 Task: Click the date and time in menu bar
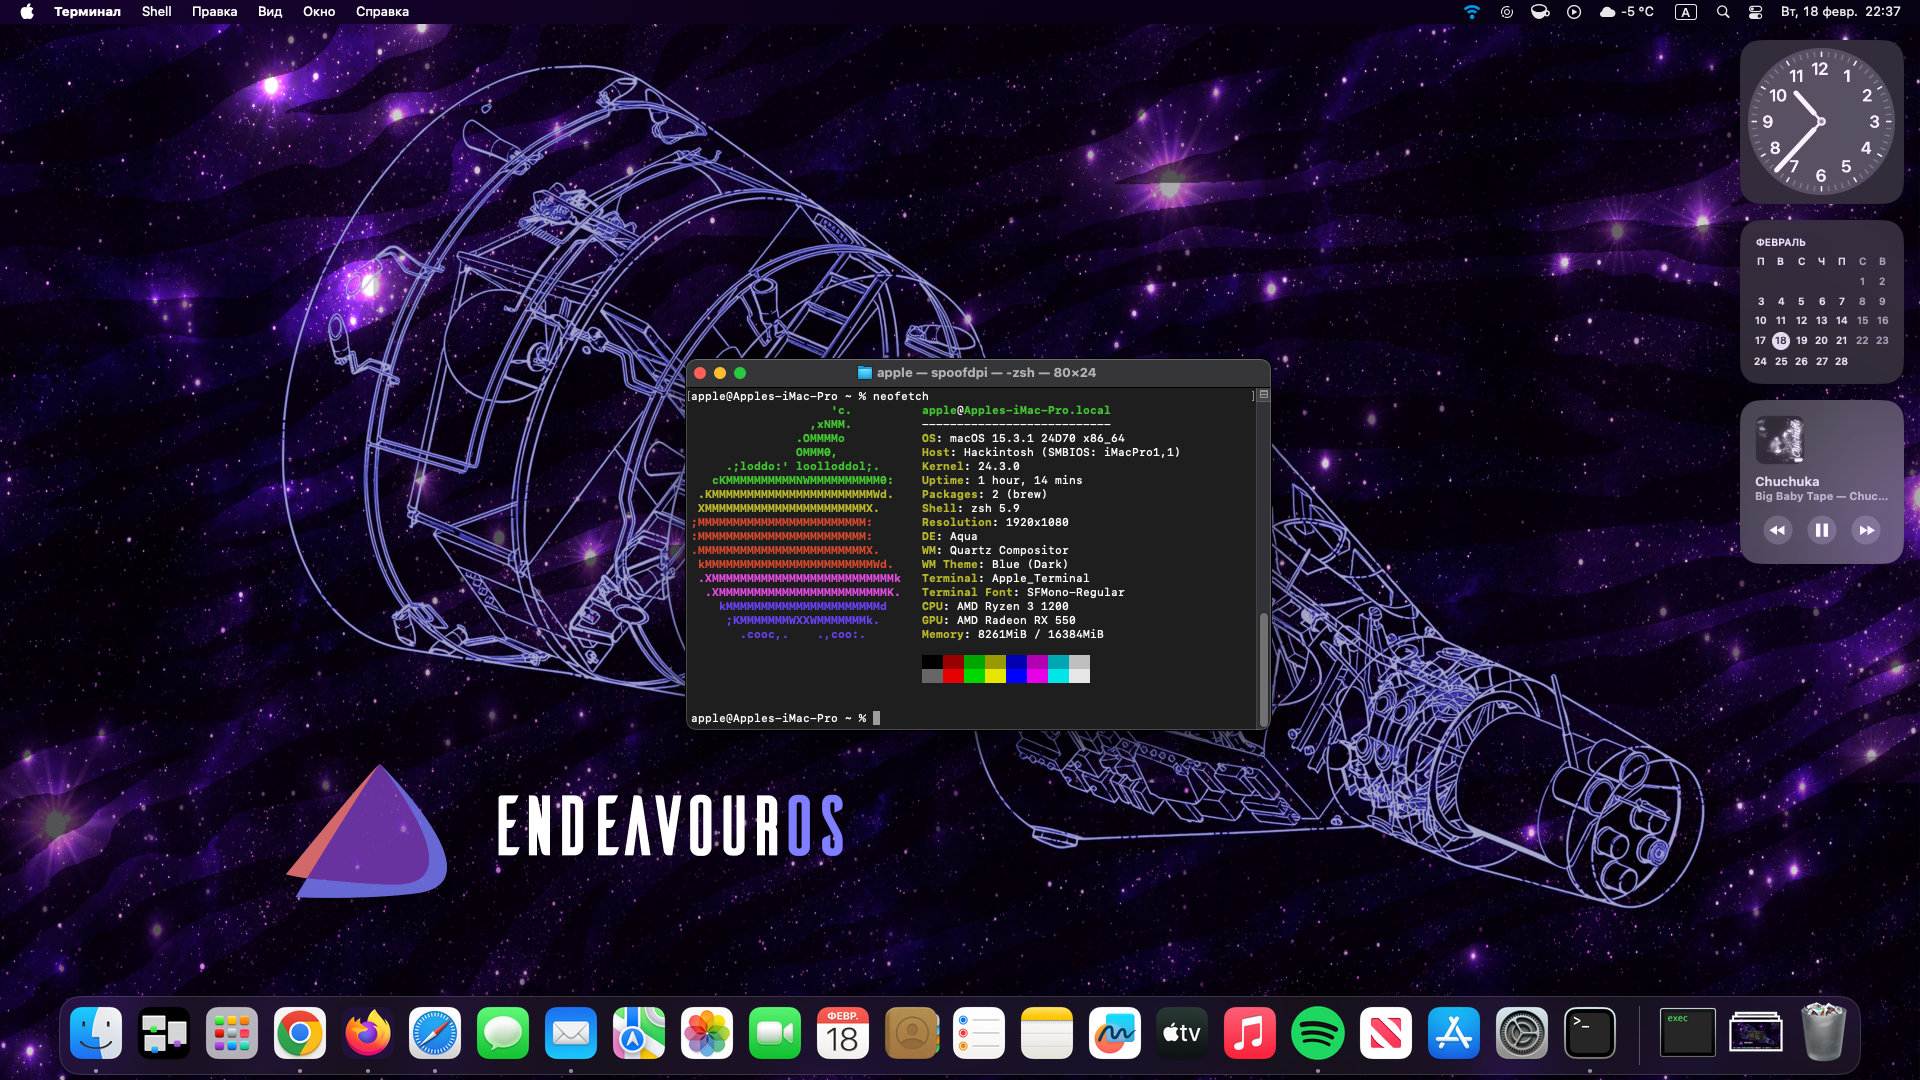[x=1840, y=12]
